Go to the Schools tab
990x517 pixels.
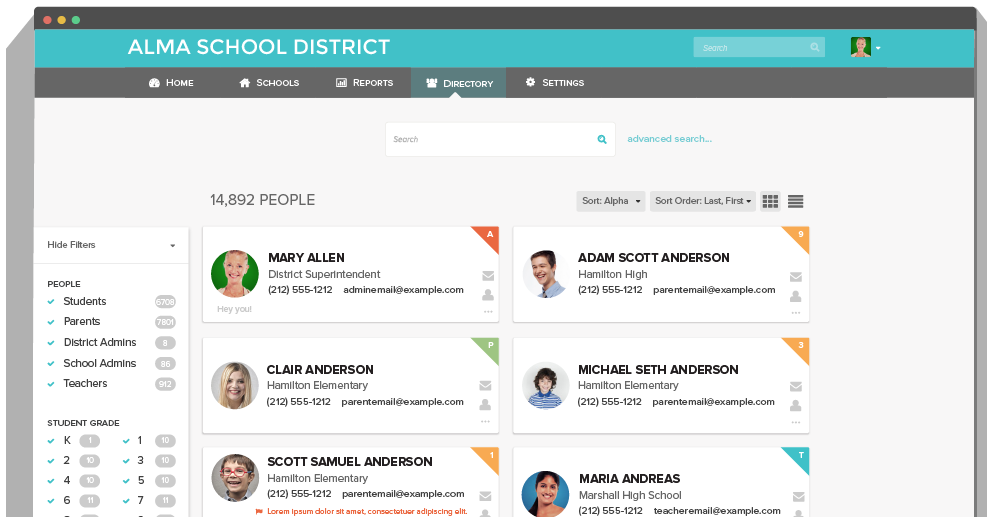tap(269, 83)
